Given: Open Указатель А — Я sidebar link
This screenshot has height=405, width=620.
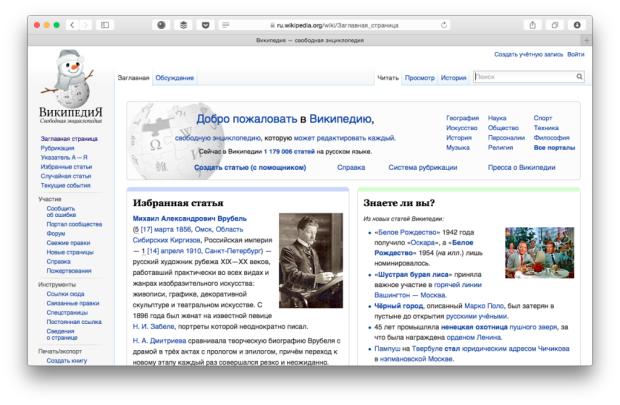Looking at the screenshot, I should point(64,157).
